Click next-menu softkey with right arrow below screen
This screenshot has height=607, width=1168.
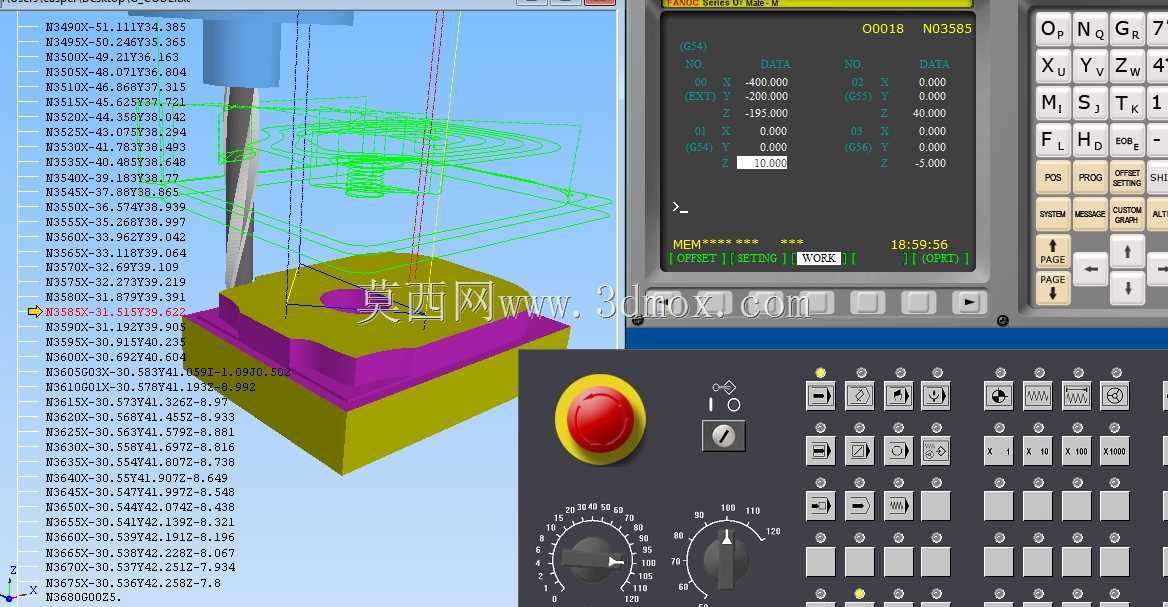[x=969, y=302]
